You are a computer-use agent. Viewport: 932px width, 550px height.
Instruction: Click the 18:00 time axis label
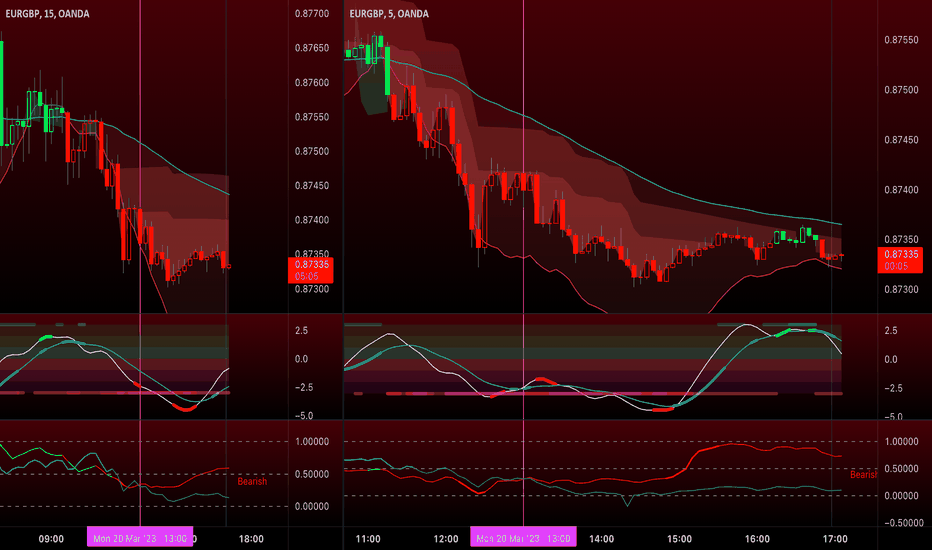pyautogui.click(x=251, y=539)
